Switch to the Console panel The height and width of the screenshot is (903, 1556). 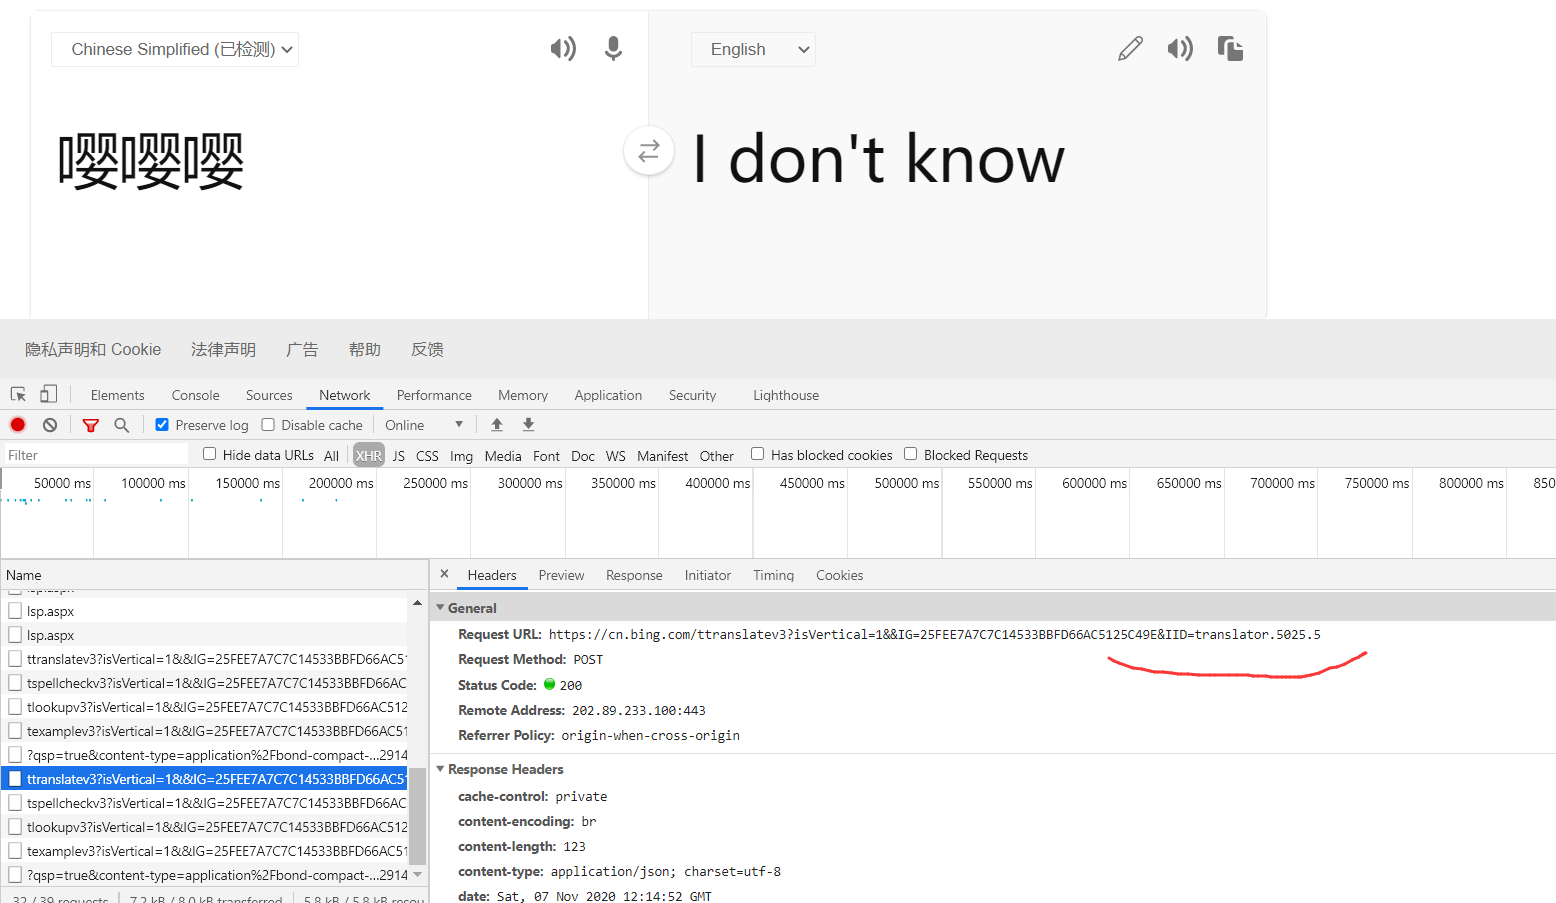click(x=195, y=395)
